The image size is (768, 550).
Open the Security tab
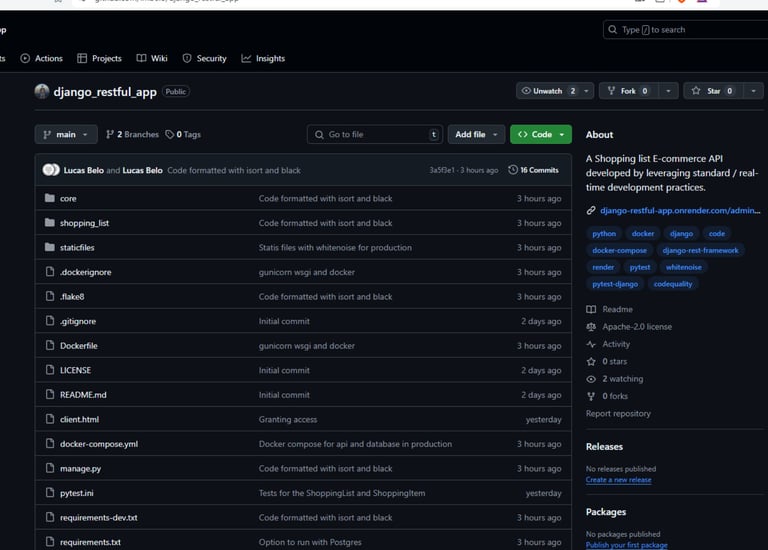204,58
